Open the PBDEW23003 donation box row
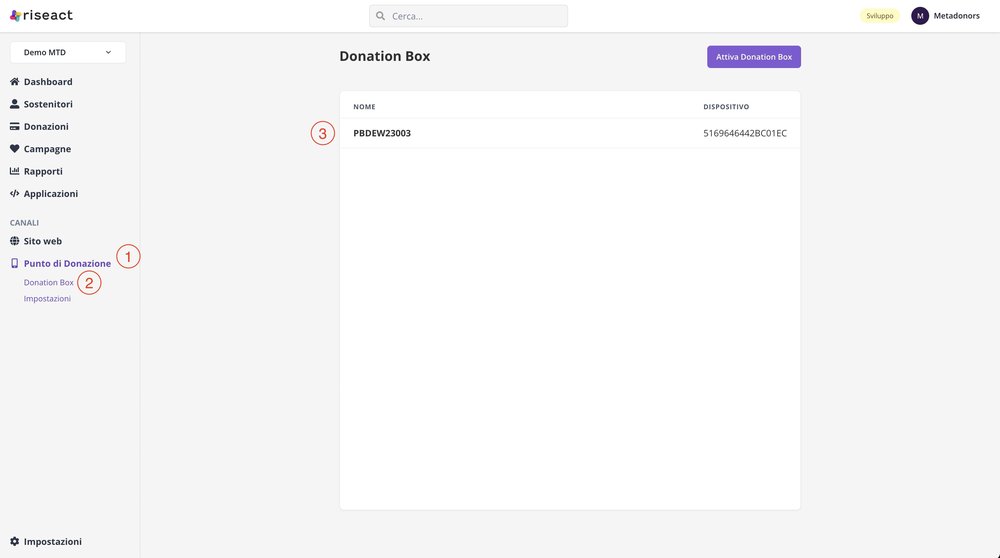Image resolution: width=1000 pixels, height=558 pixels. click(382, 133)
